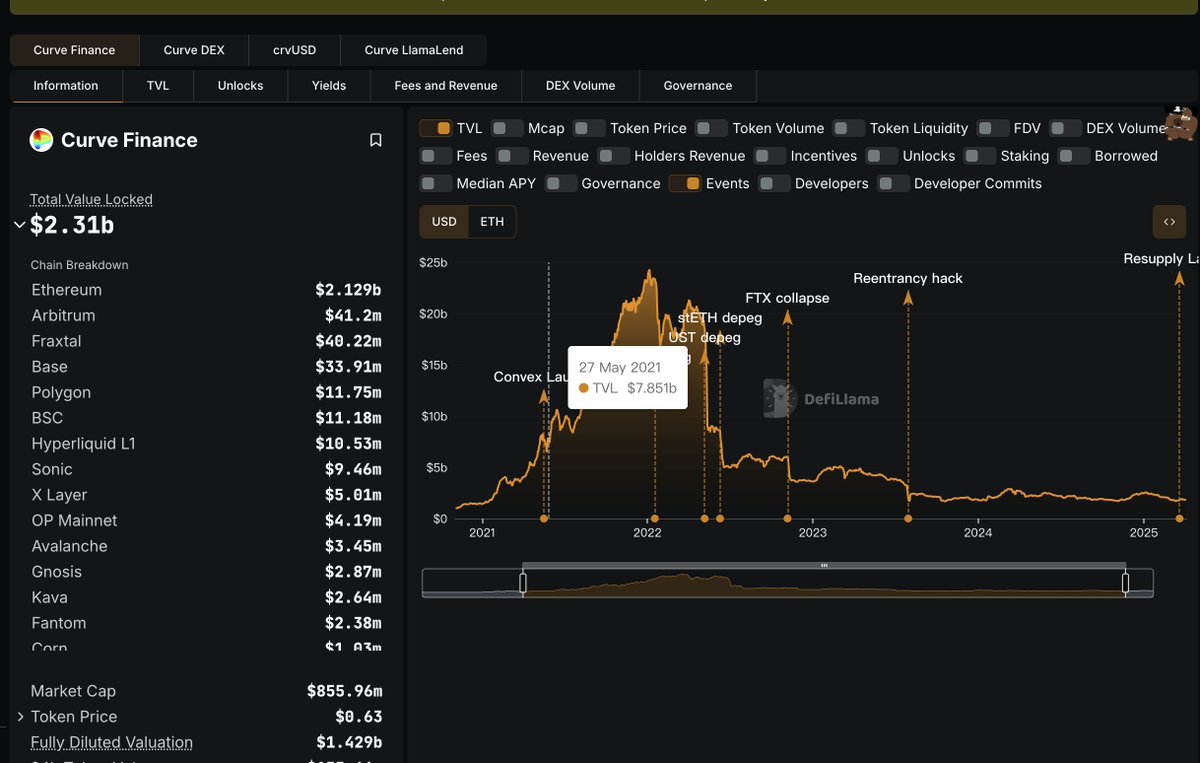Enable the Staking series
This screenshot has height=763, width=1200.
[981, 156]
